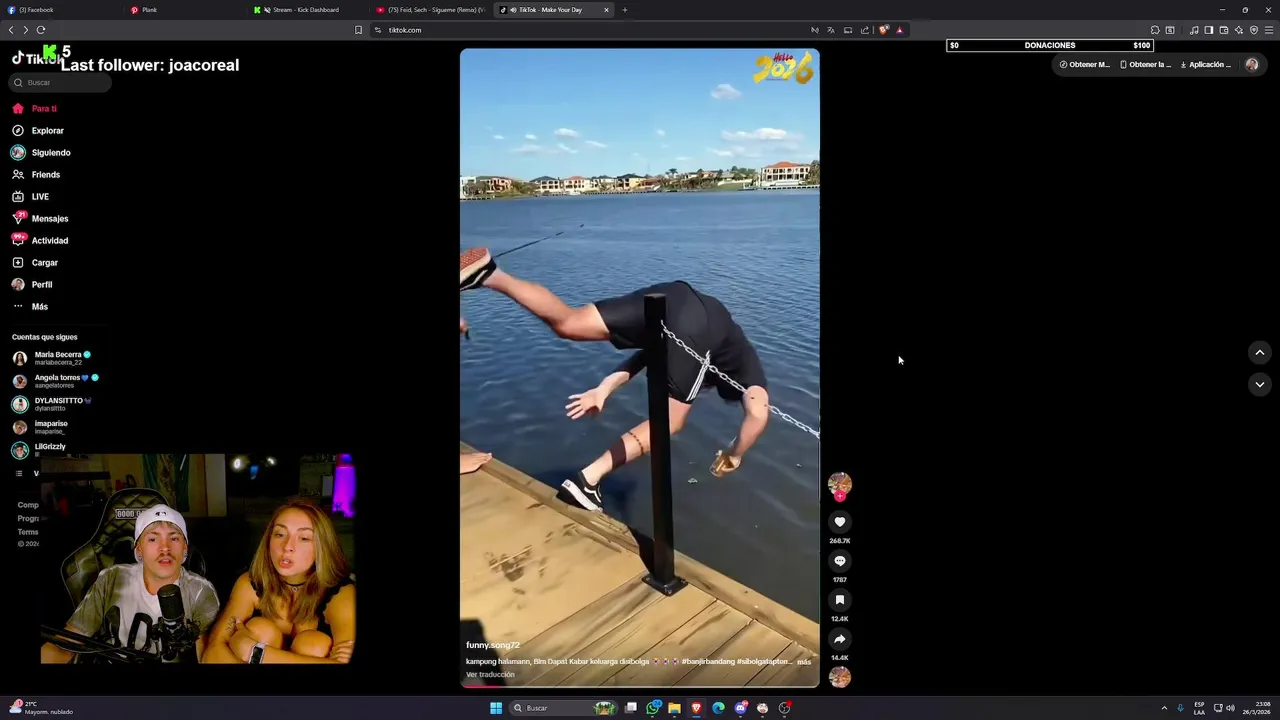Open LilGrizzly account
This screenshot has width=1280, height=720.
click(x=40, y=449)
